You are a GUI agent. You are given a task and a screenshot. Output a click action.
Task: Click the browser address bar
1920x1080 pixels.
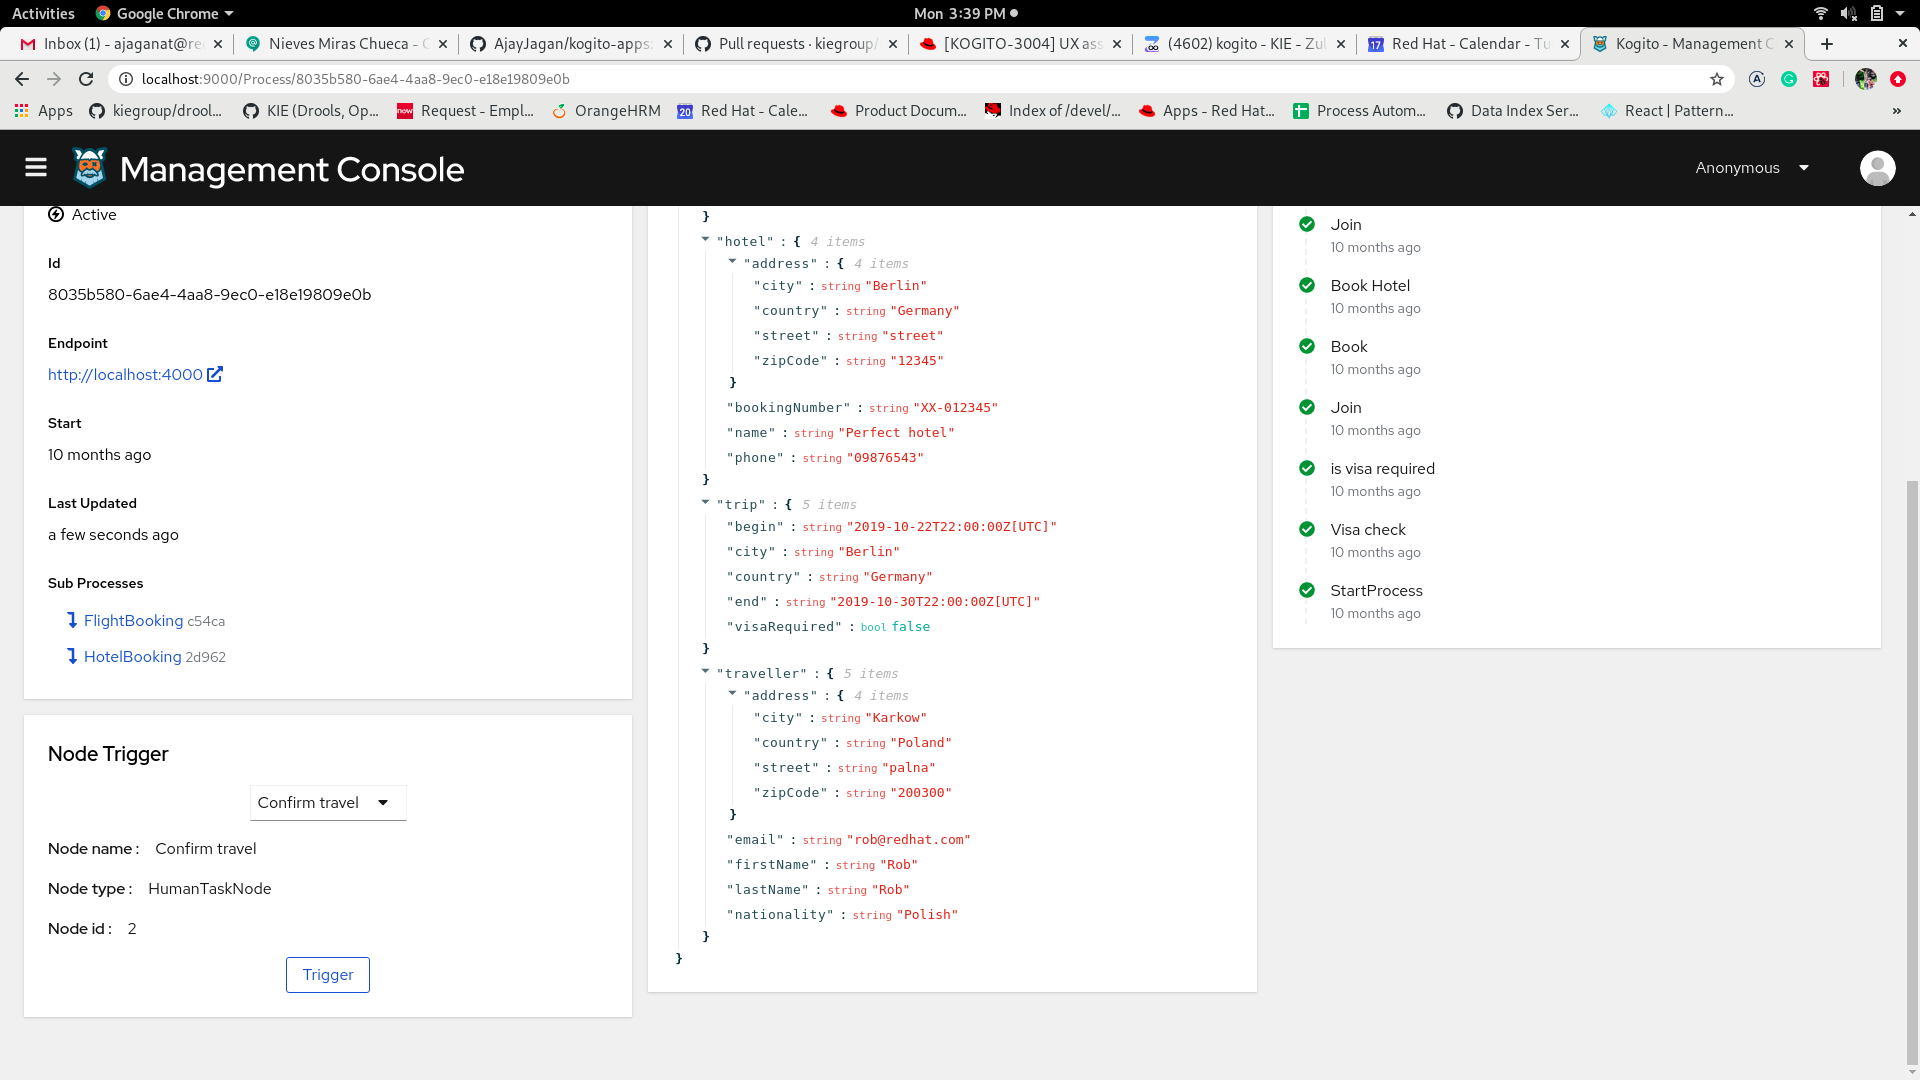900,79
